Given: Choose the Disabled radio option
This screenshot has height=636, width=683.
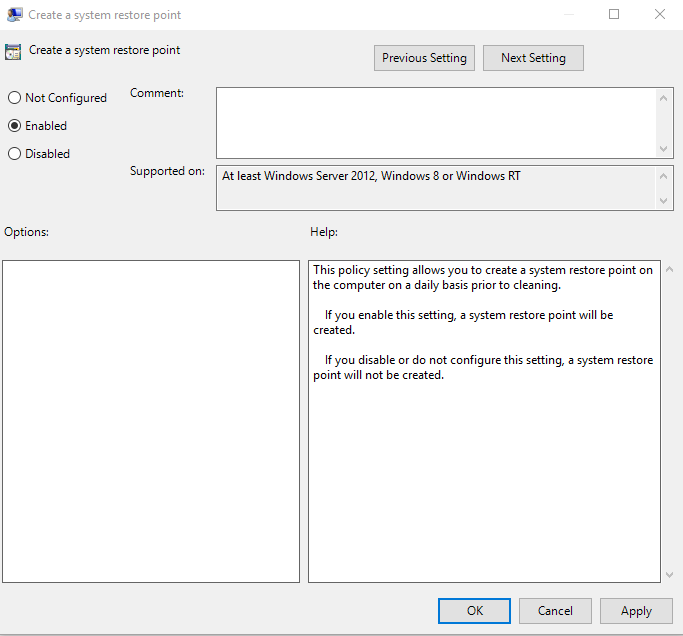Looking at the screenshot, I should point(14,154).
